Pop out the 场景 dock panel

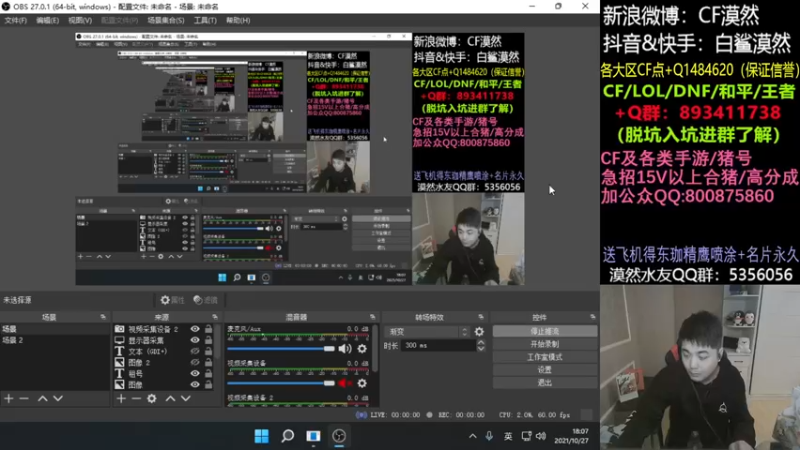click(x=103, y=317)
